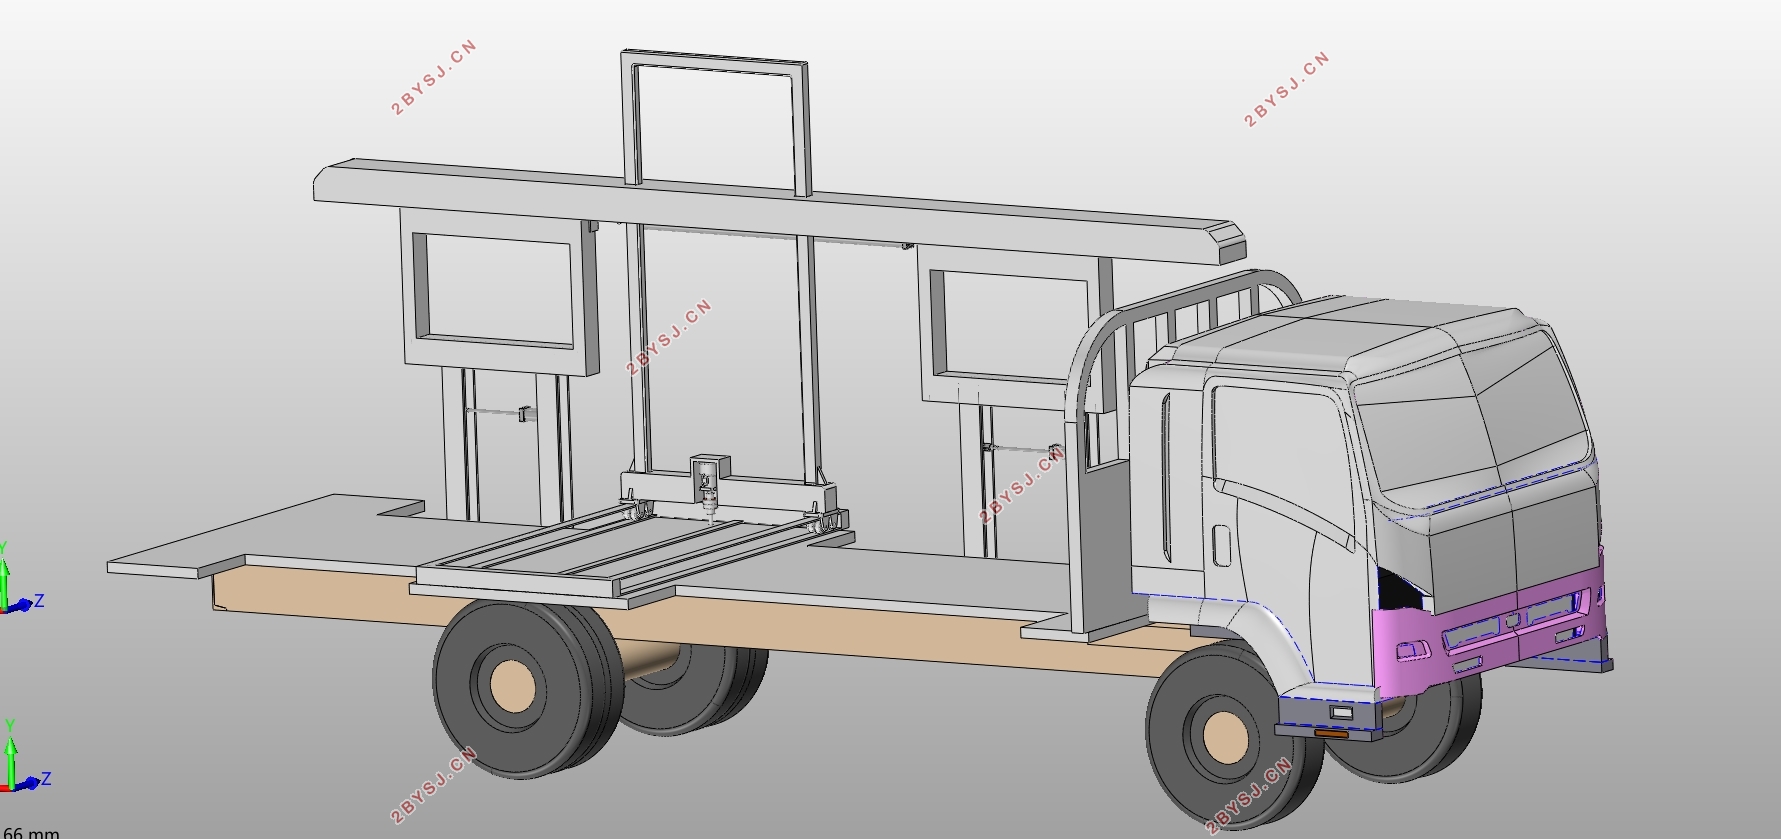1781x839 pixels.
Task: Pick the door handle on the cab
Action: 1222,546
